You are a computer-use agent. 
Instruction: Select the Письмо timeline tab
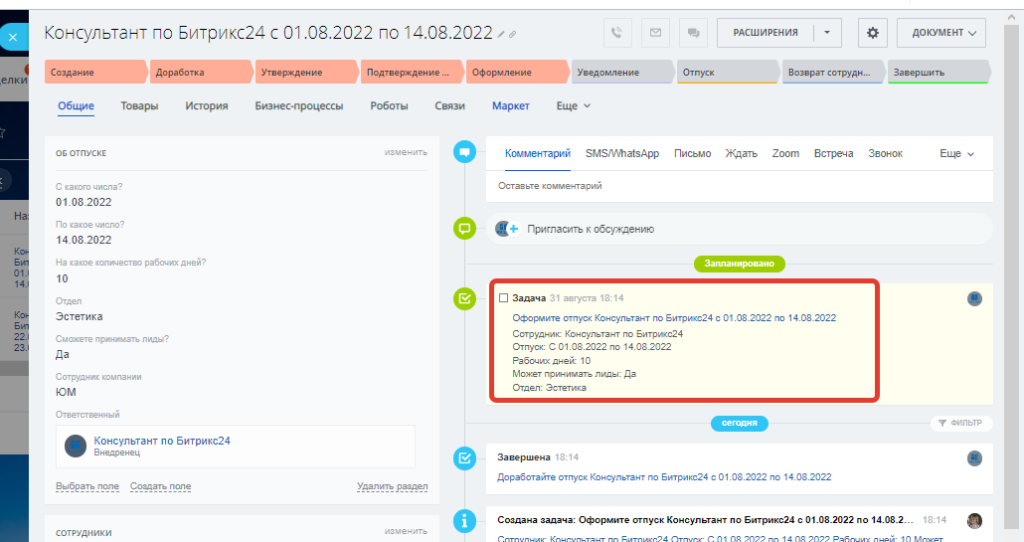point(692,153)
